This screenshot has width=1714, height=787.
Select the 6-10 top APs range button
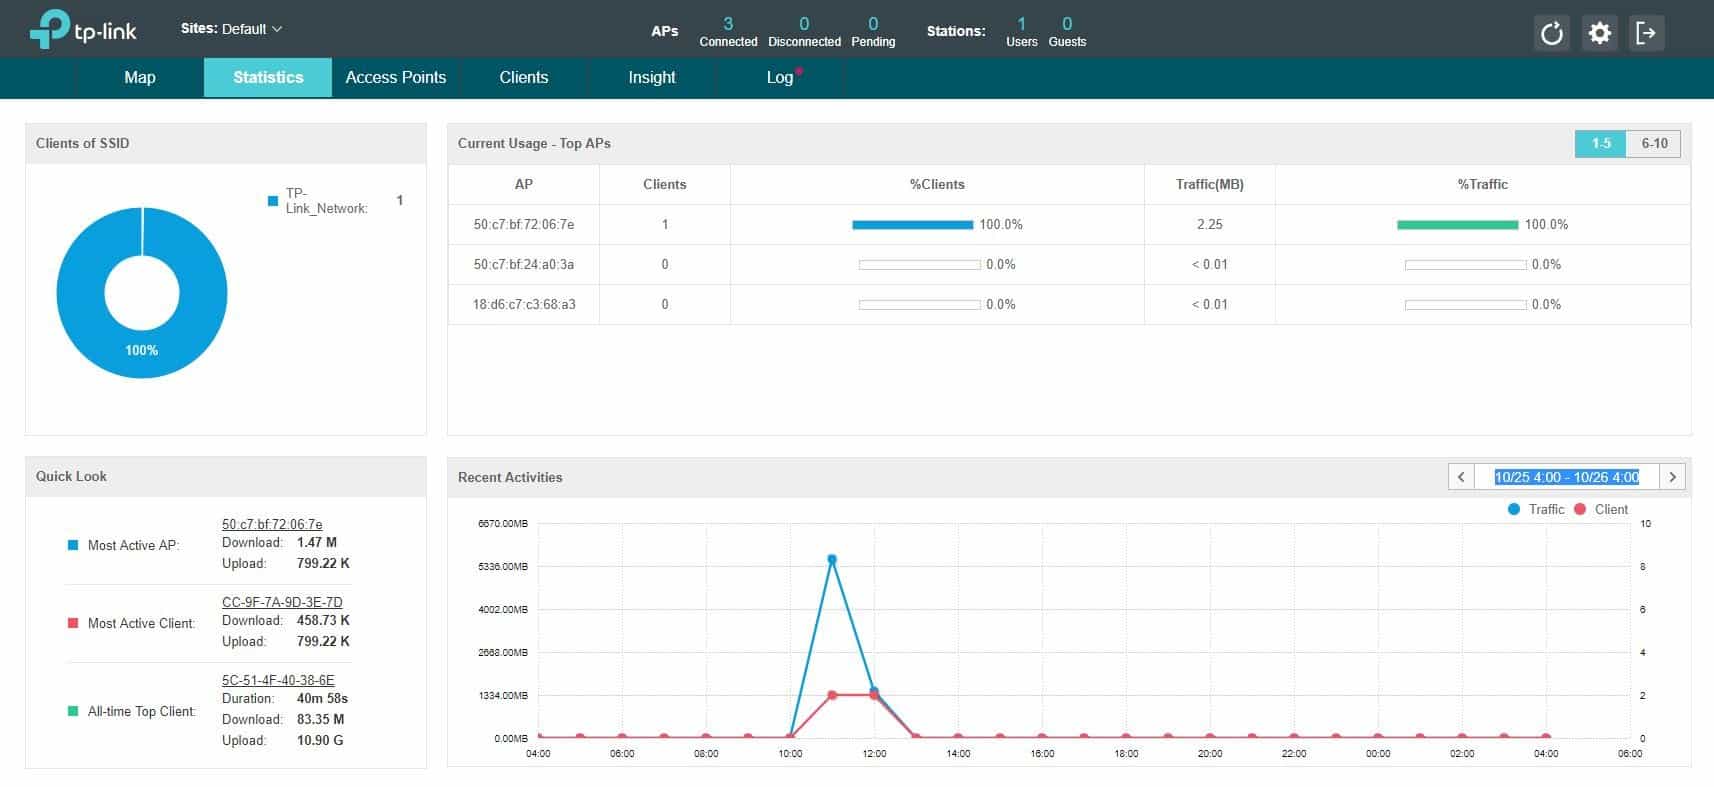pos(1654,143)
